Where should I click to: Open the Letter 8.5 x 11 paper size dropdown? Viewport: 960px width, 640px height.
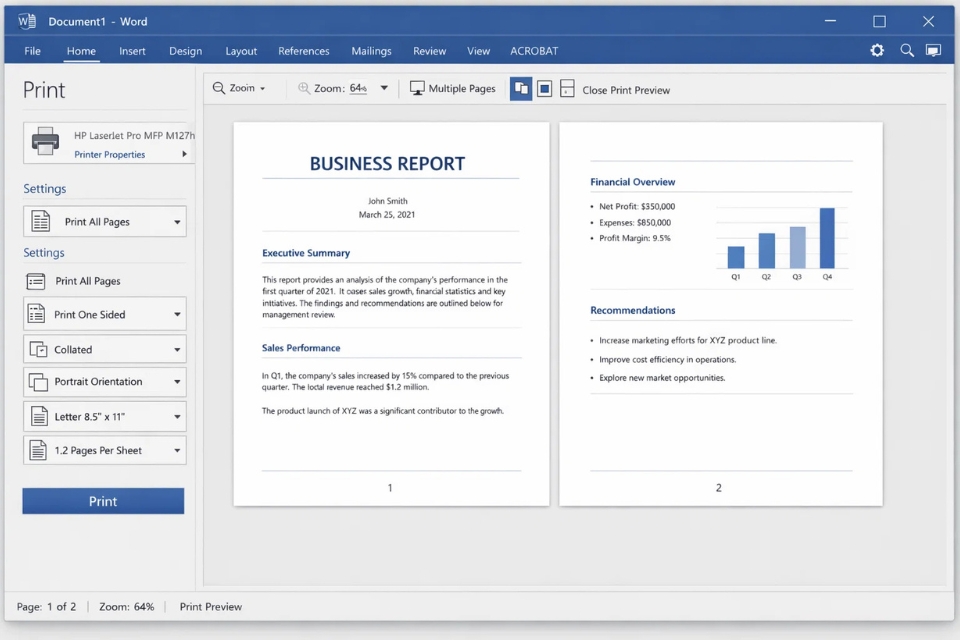(x=104, y=416)
